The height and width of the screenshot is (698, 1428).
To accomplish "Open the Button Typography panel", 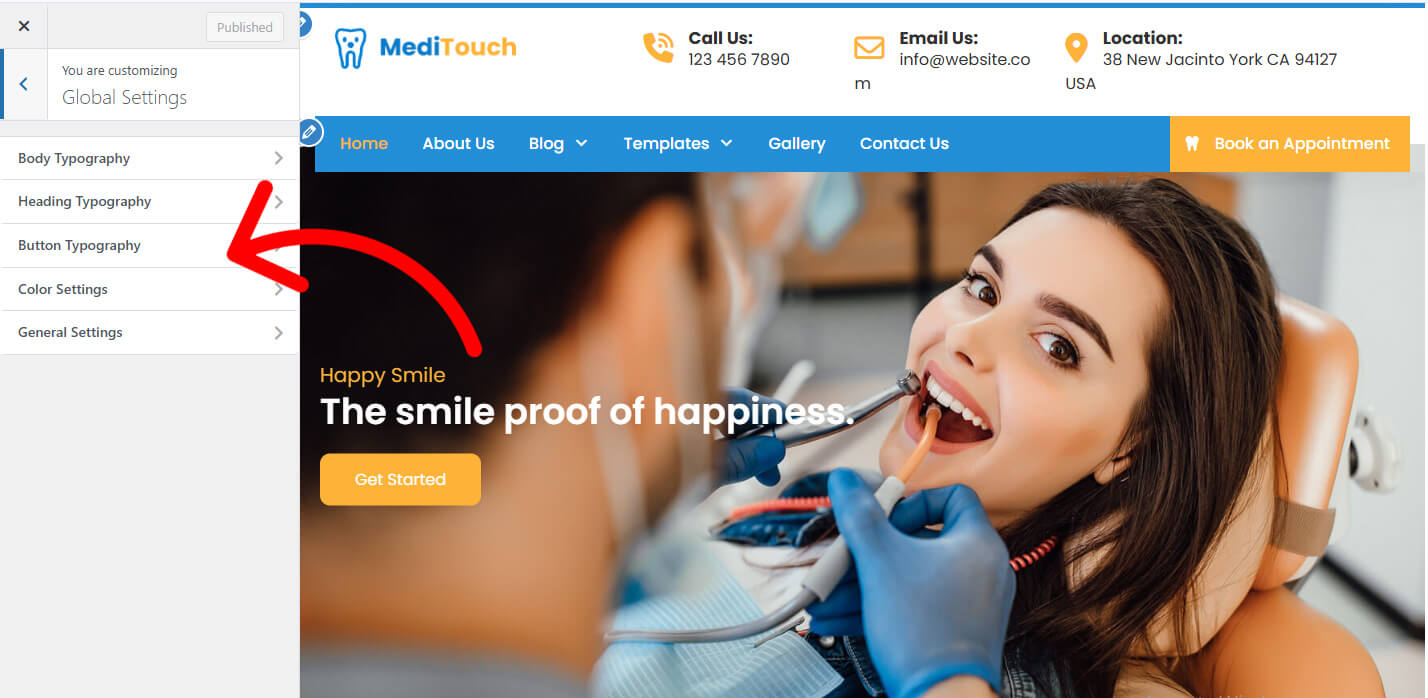I will coord(150,245).
